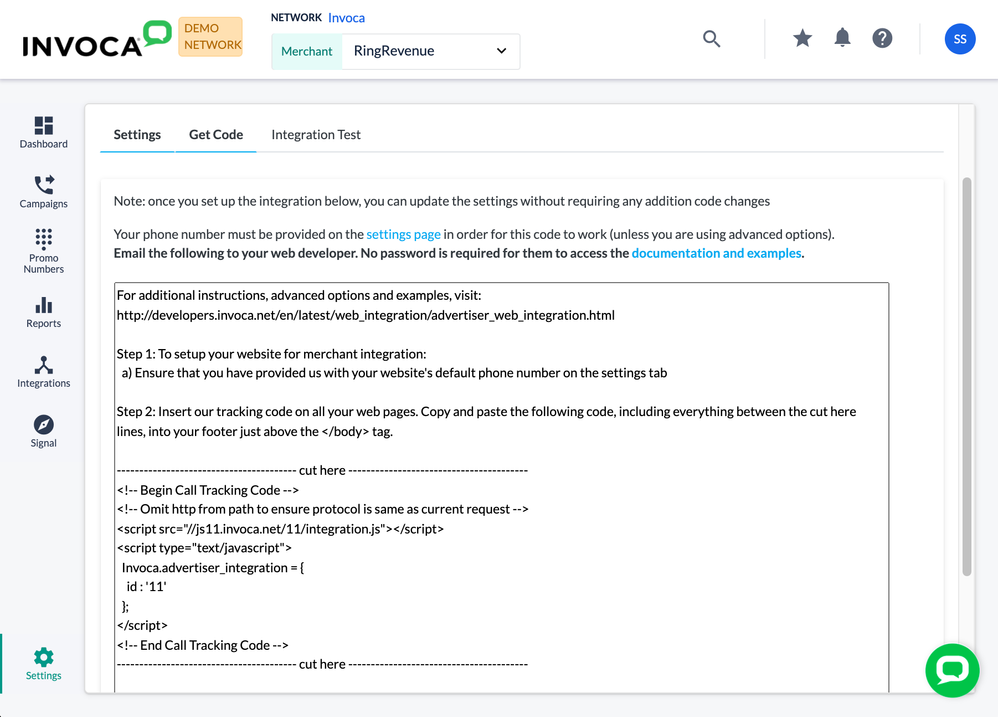Switch to the Settings tab
This screenshot has height=717, width=998.
coord(137,135)
